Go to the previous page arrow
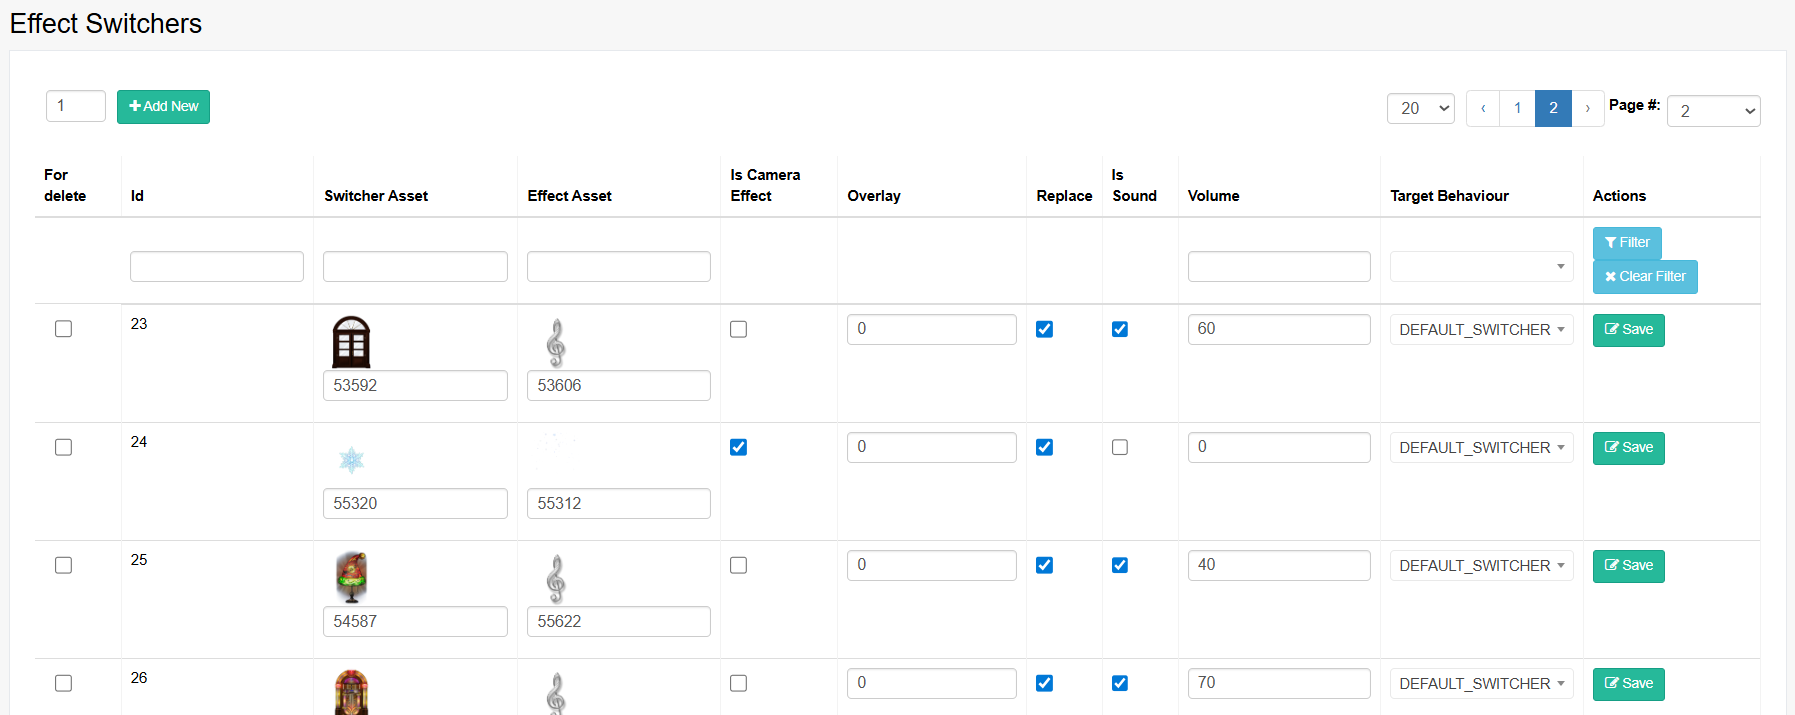The height and width of the screenshot is (715, 1795). coord(1483,108)
